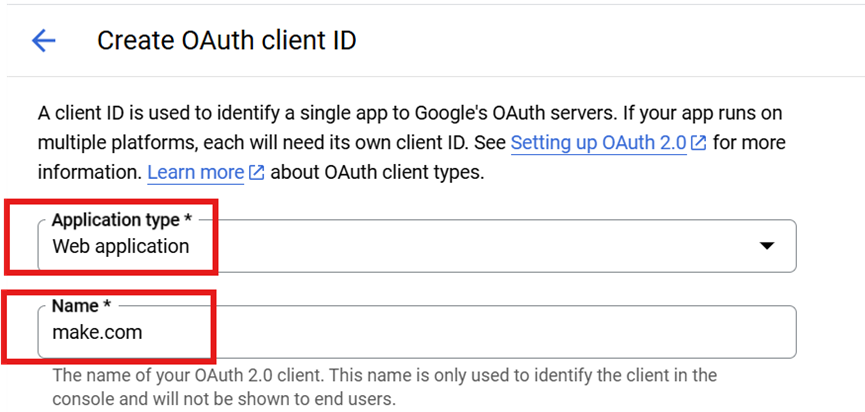865x412 pixels.
Task: Select the "Web application" value text
Action: coord(120,246)
